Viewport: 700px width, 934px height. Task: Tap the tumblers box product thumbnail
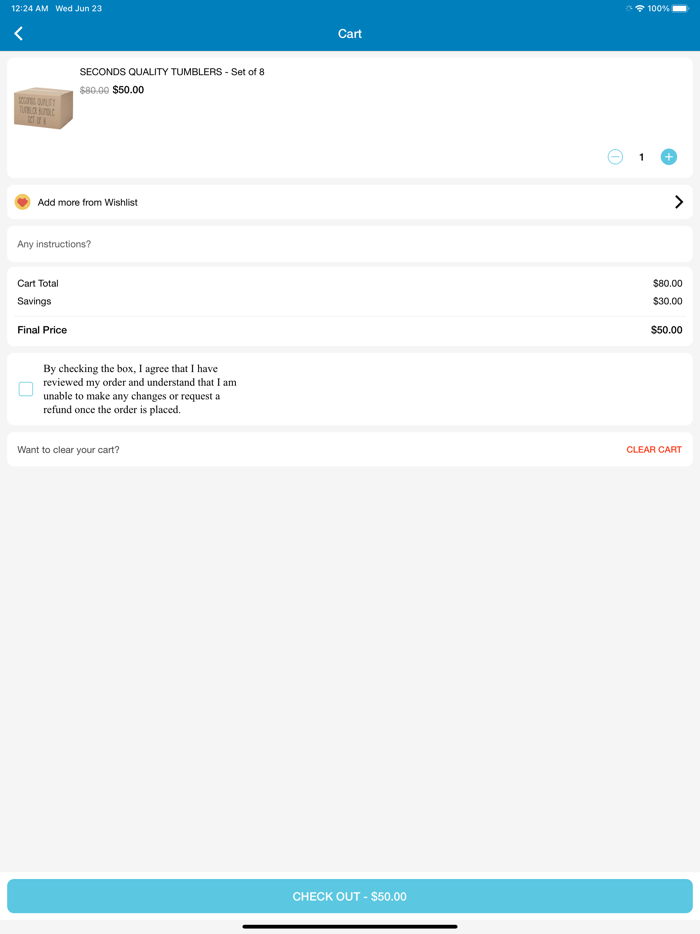[43, 108]
